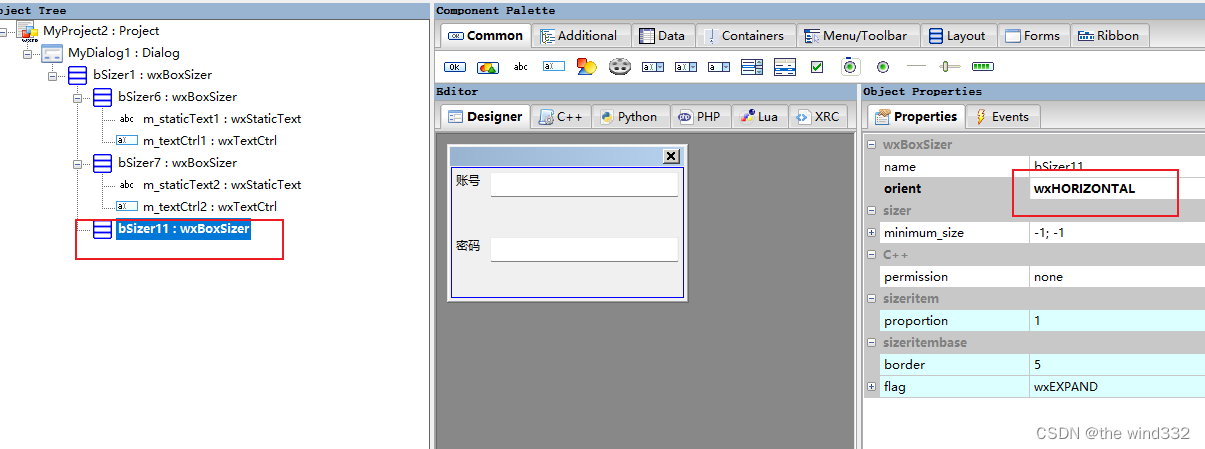Add a wxBitmapComboBox from the palette

click(x=685, y=67)
